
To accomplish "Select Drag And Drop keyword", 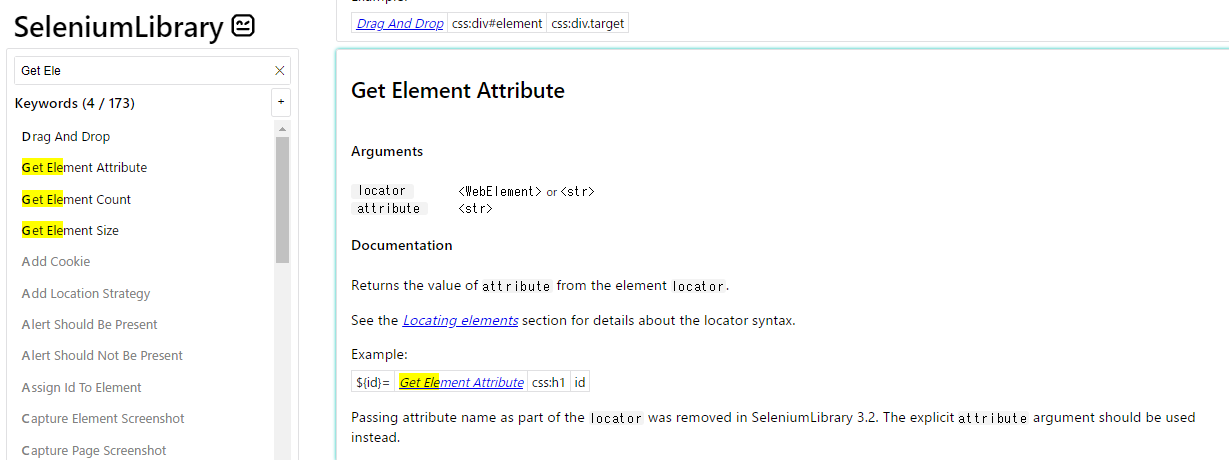I will [66, 136].
